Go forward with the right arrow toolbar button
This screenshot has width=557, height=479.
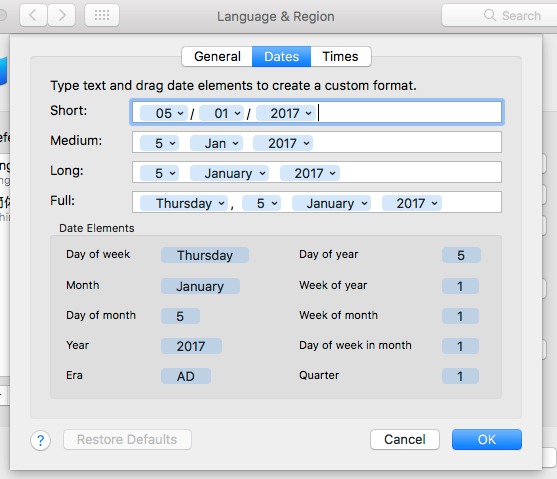[x=61, y=15]
